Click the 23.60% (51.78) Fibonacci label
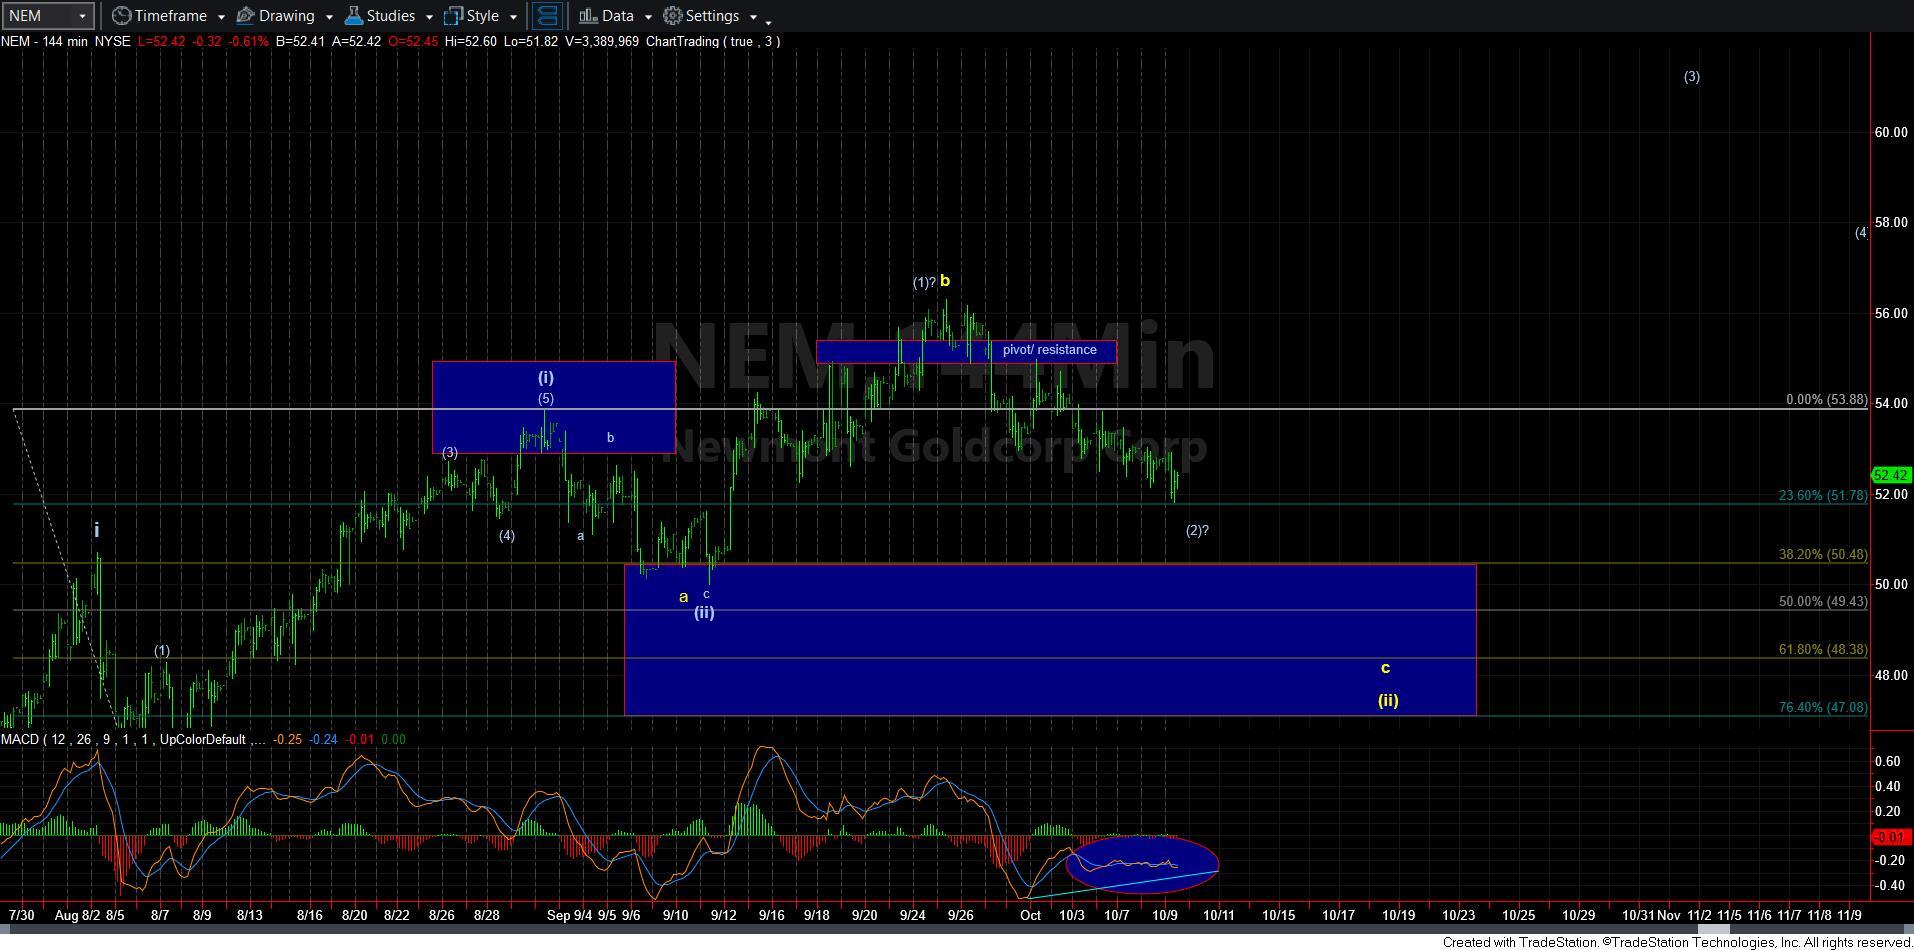This screenshot has height=950, width=1914. click(1822, 495)
